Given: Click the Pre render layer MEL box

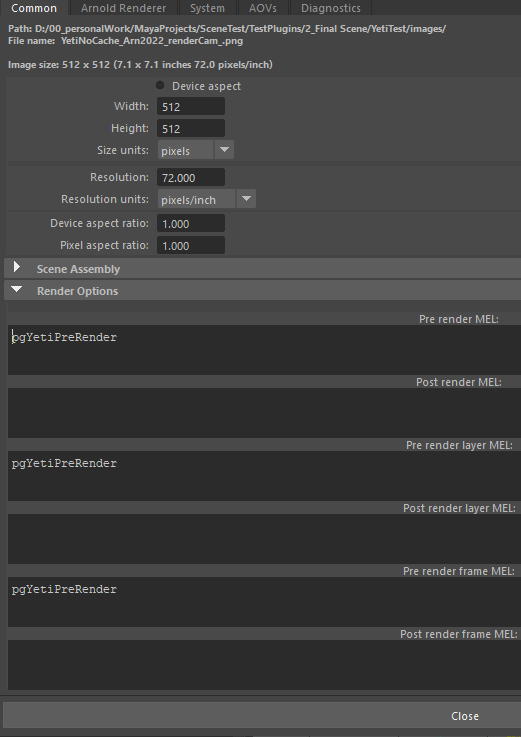Looking at the screenshot, I should [x=264, y=476].
